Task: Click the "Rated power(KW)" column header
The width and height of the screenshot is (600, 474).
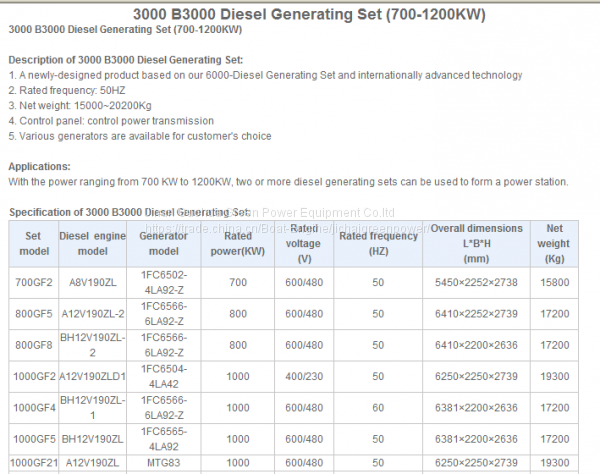Action: [237, 243]
